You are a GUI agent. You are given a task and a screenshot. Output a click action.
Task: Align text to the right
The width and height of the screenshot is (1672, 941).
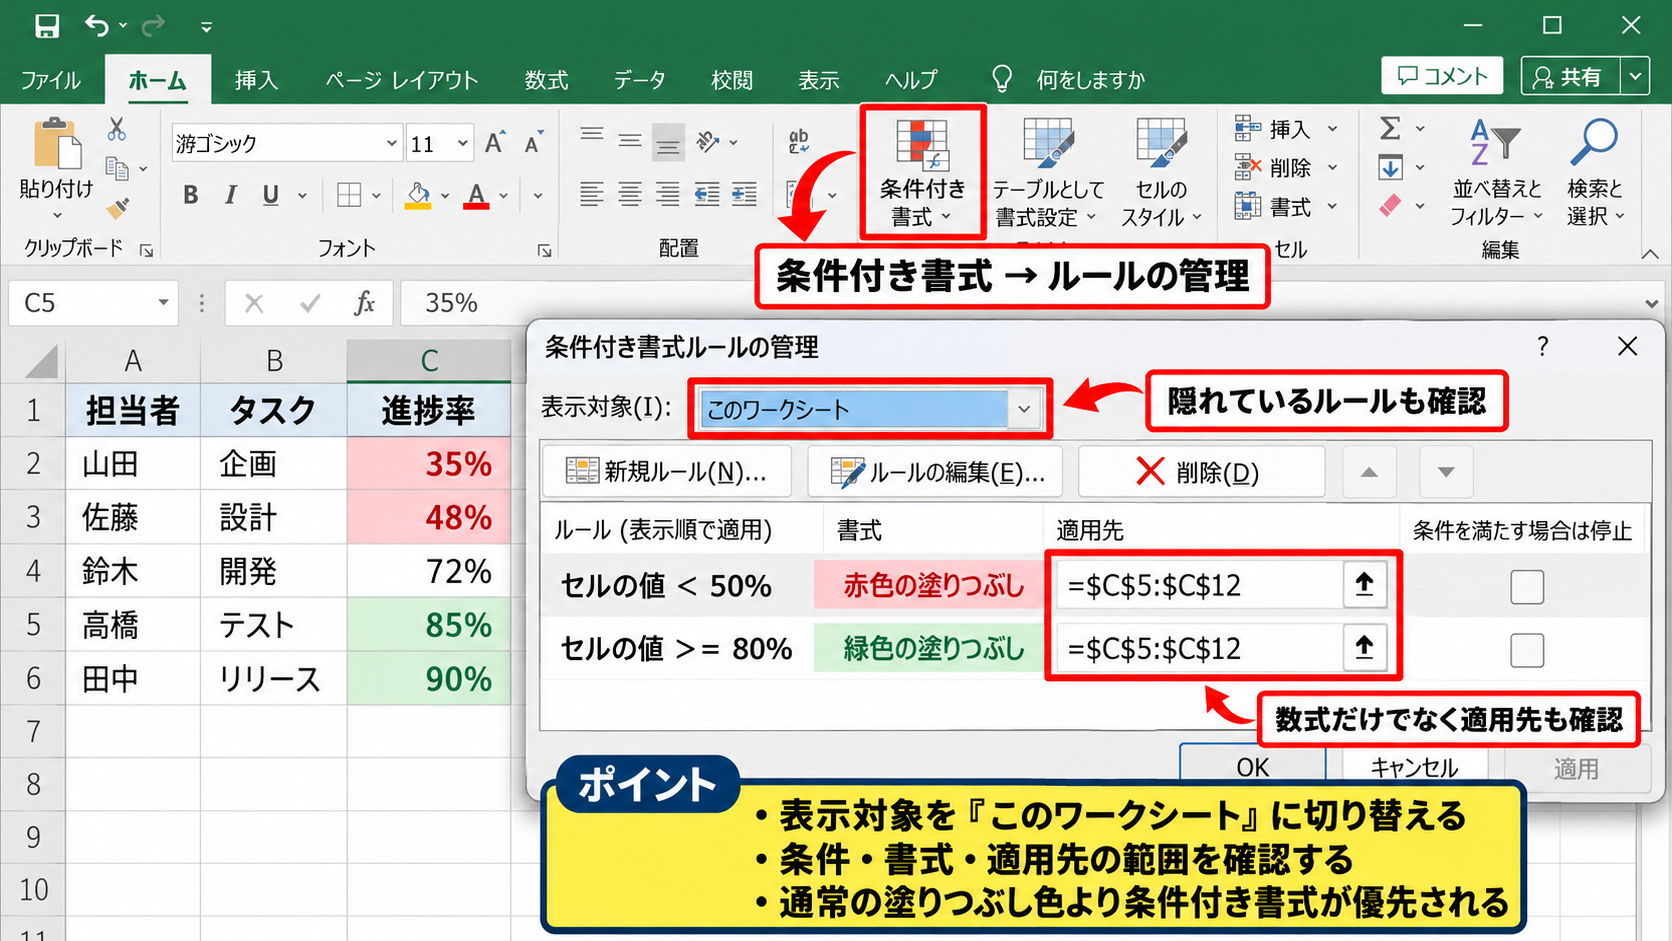coord(668,194)
